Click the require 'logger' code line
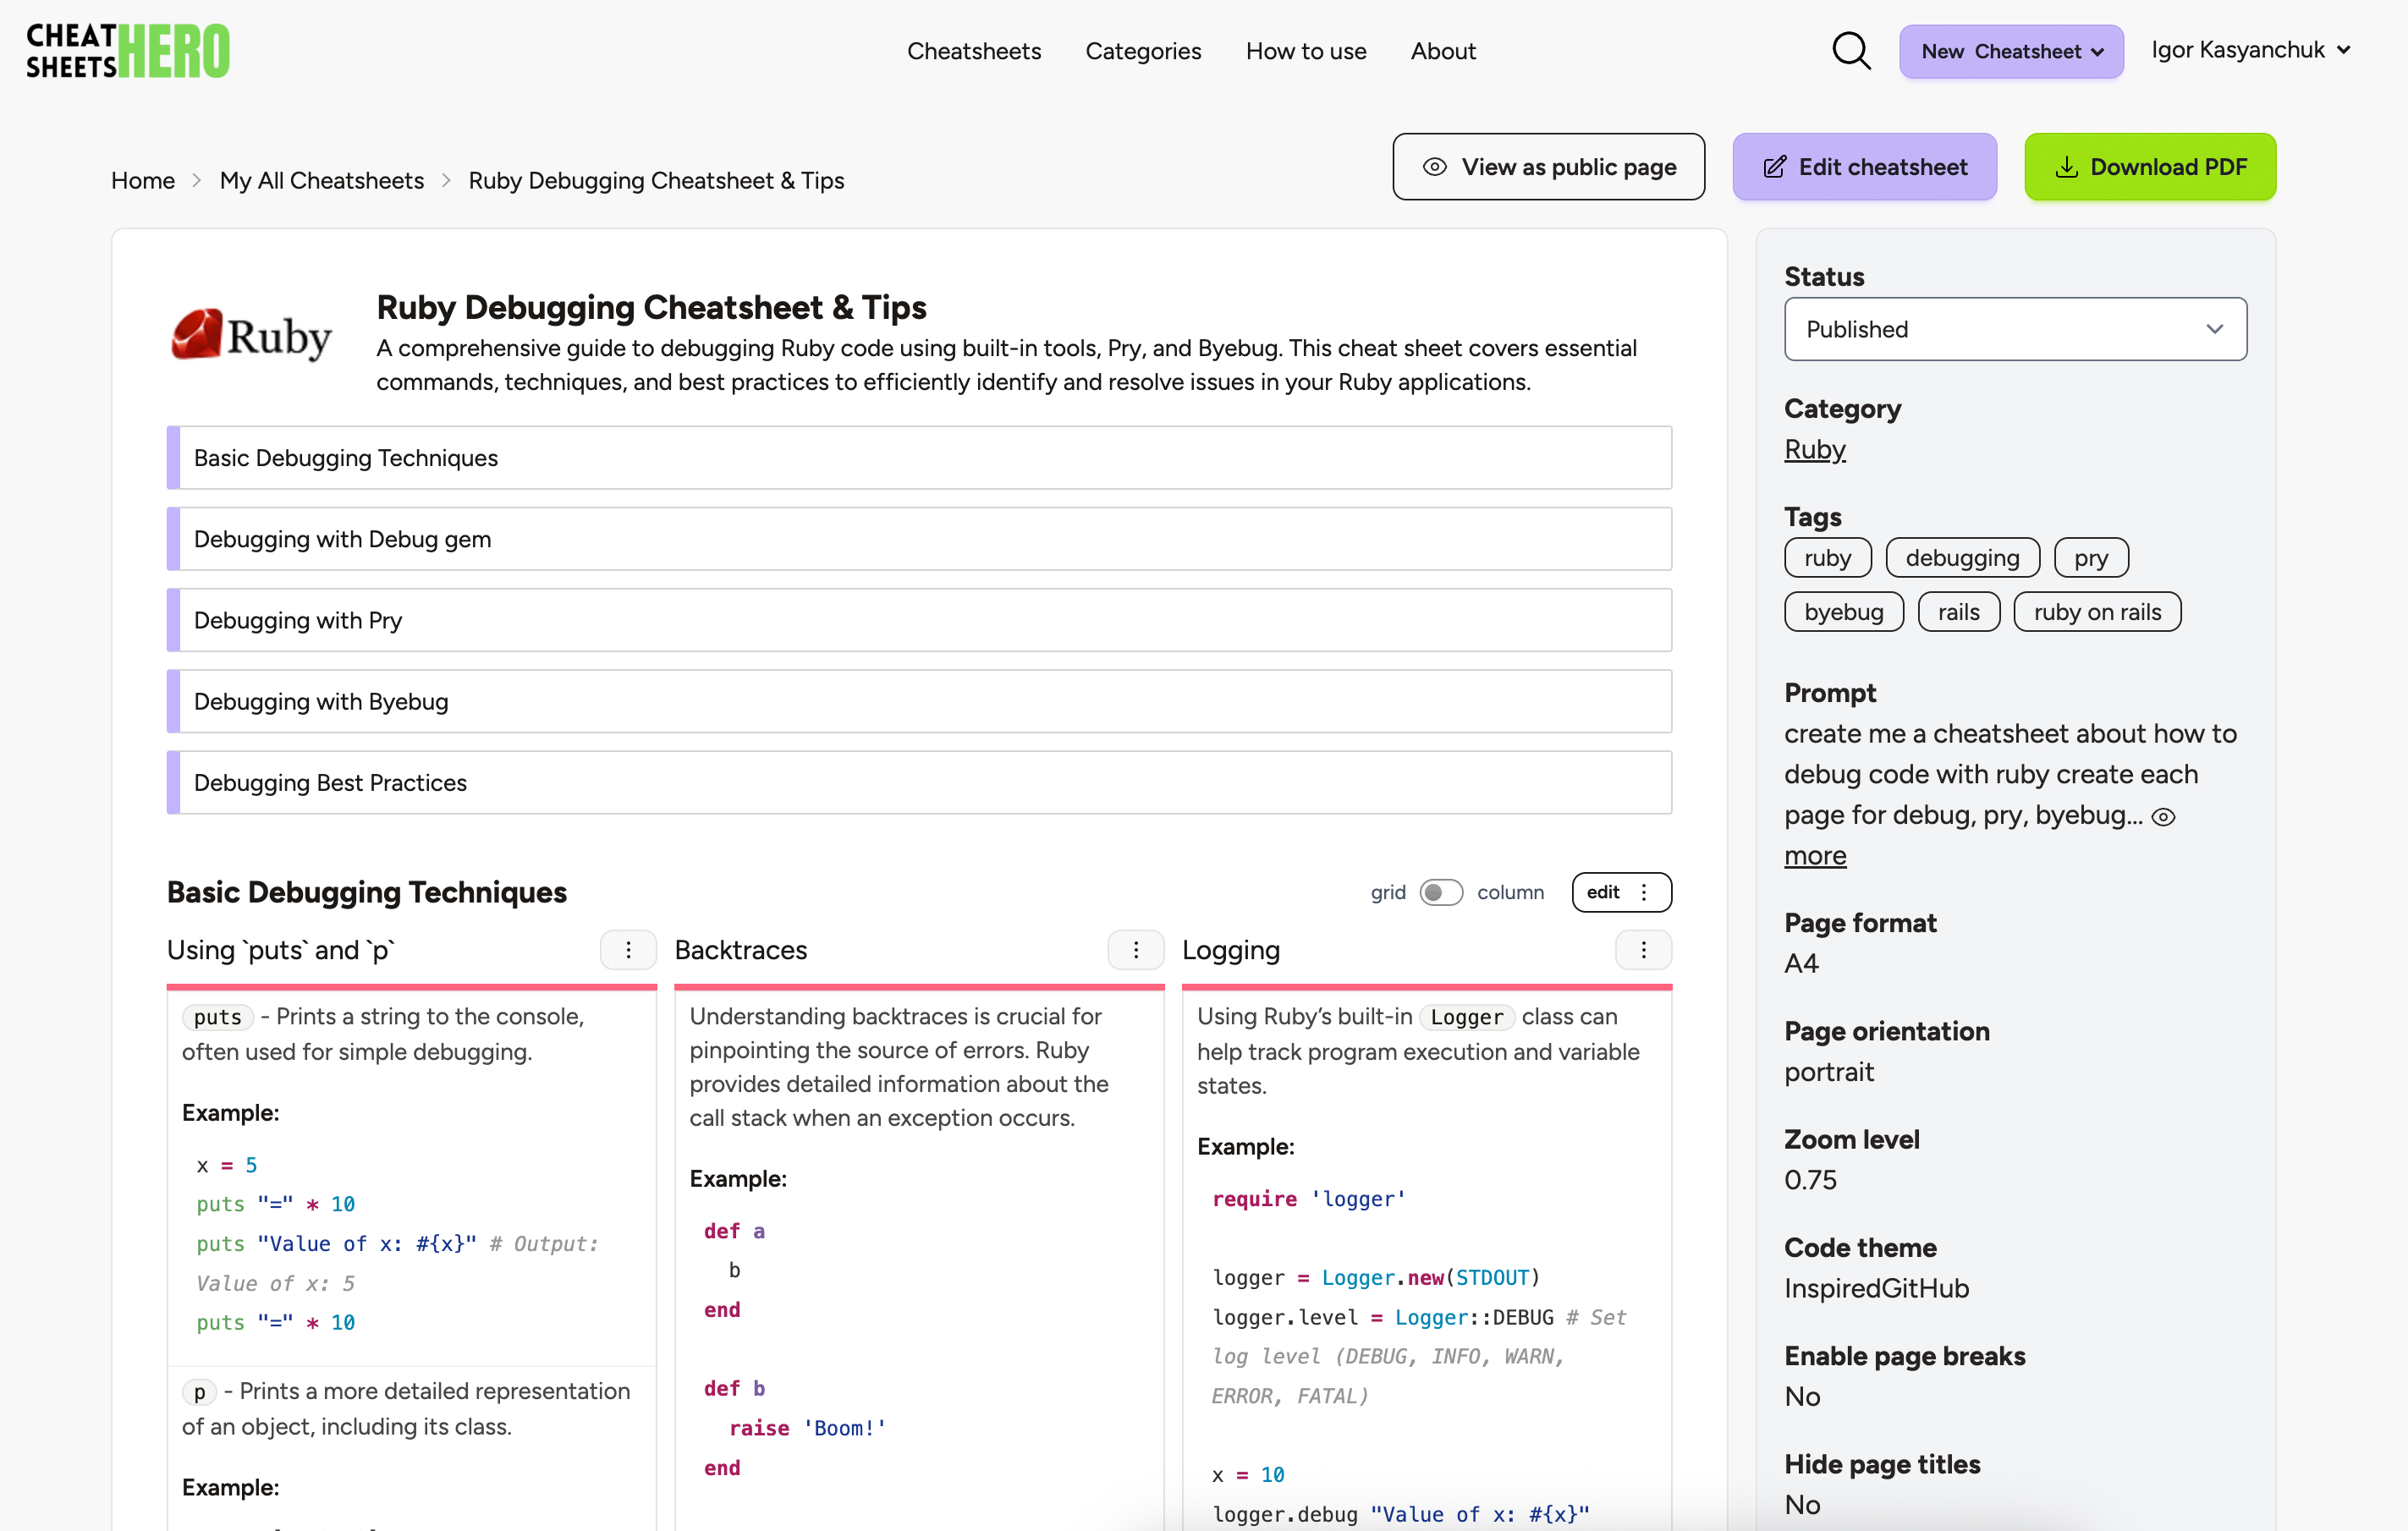 click(1309, 1199)
